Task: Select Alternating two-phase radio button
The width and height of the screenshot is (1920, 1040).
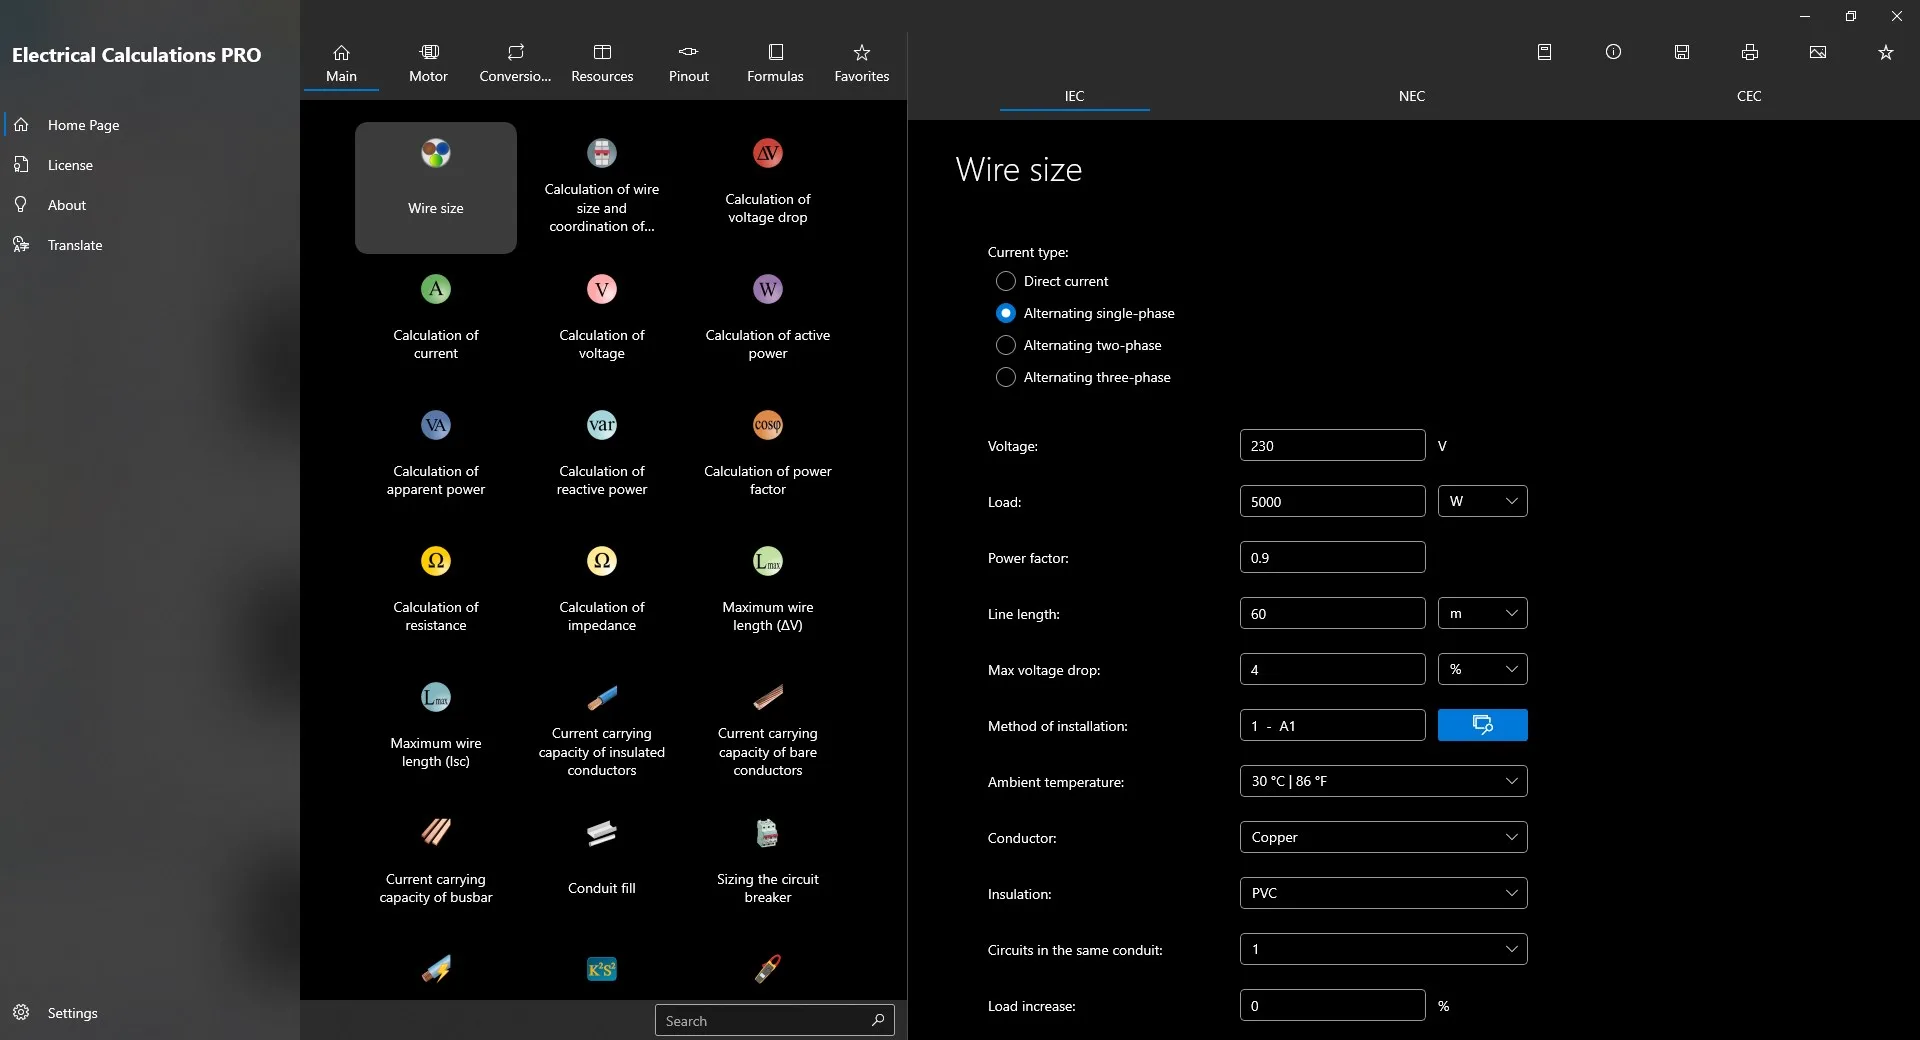Action: point(1006,345)
